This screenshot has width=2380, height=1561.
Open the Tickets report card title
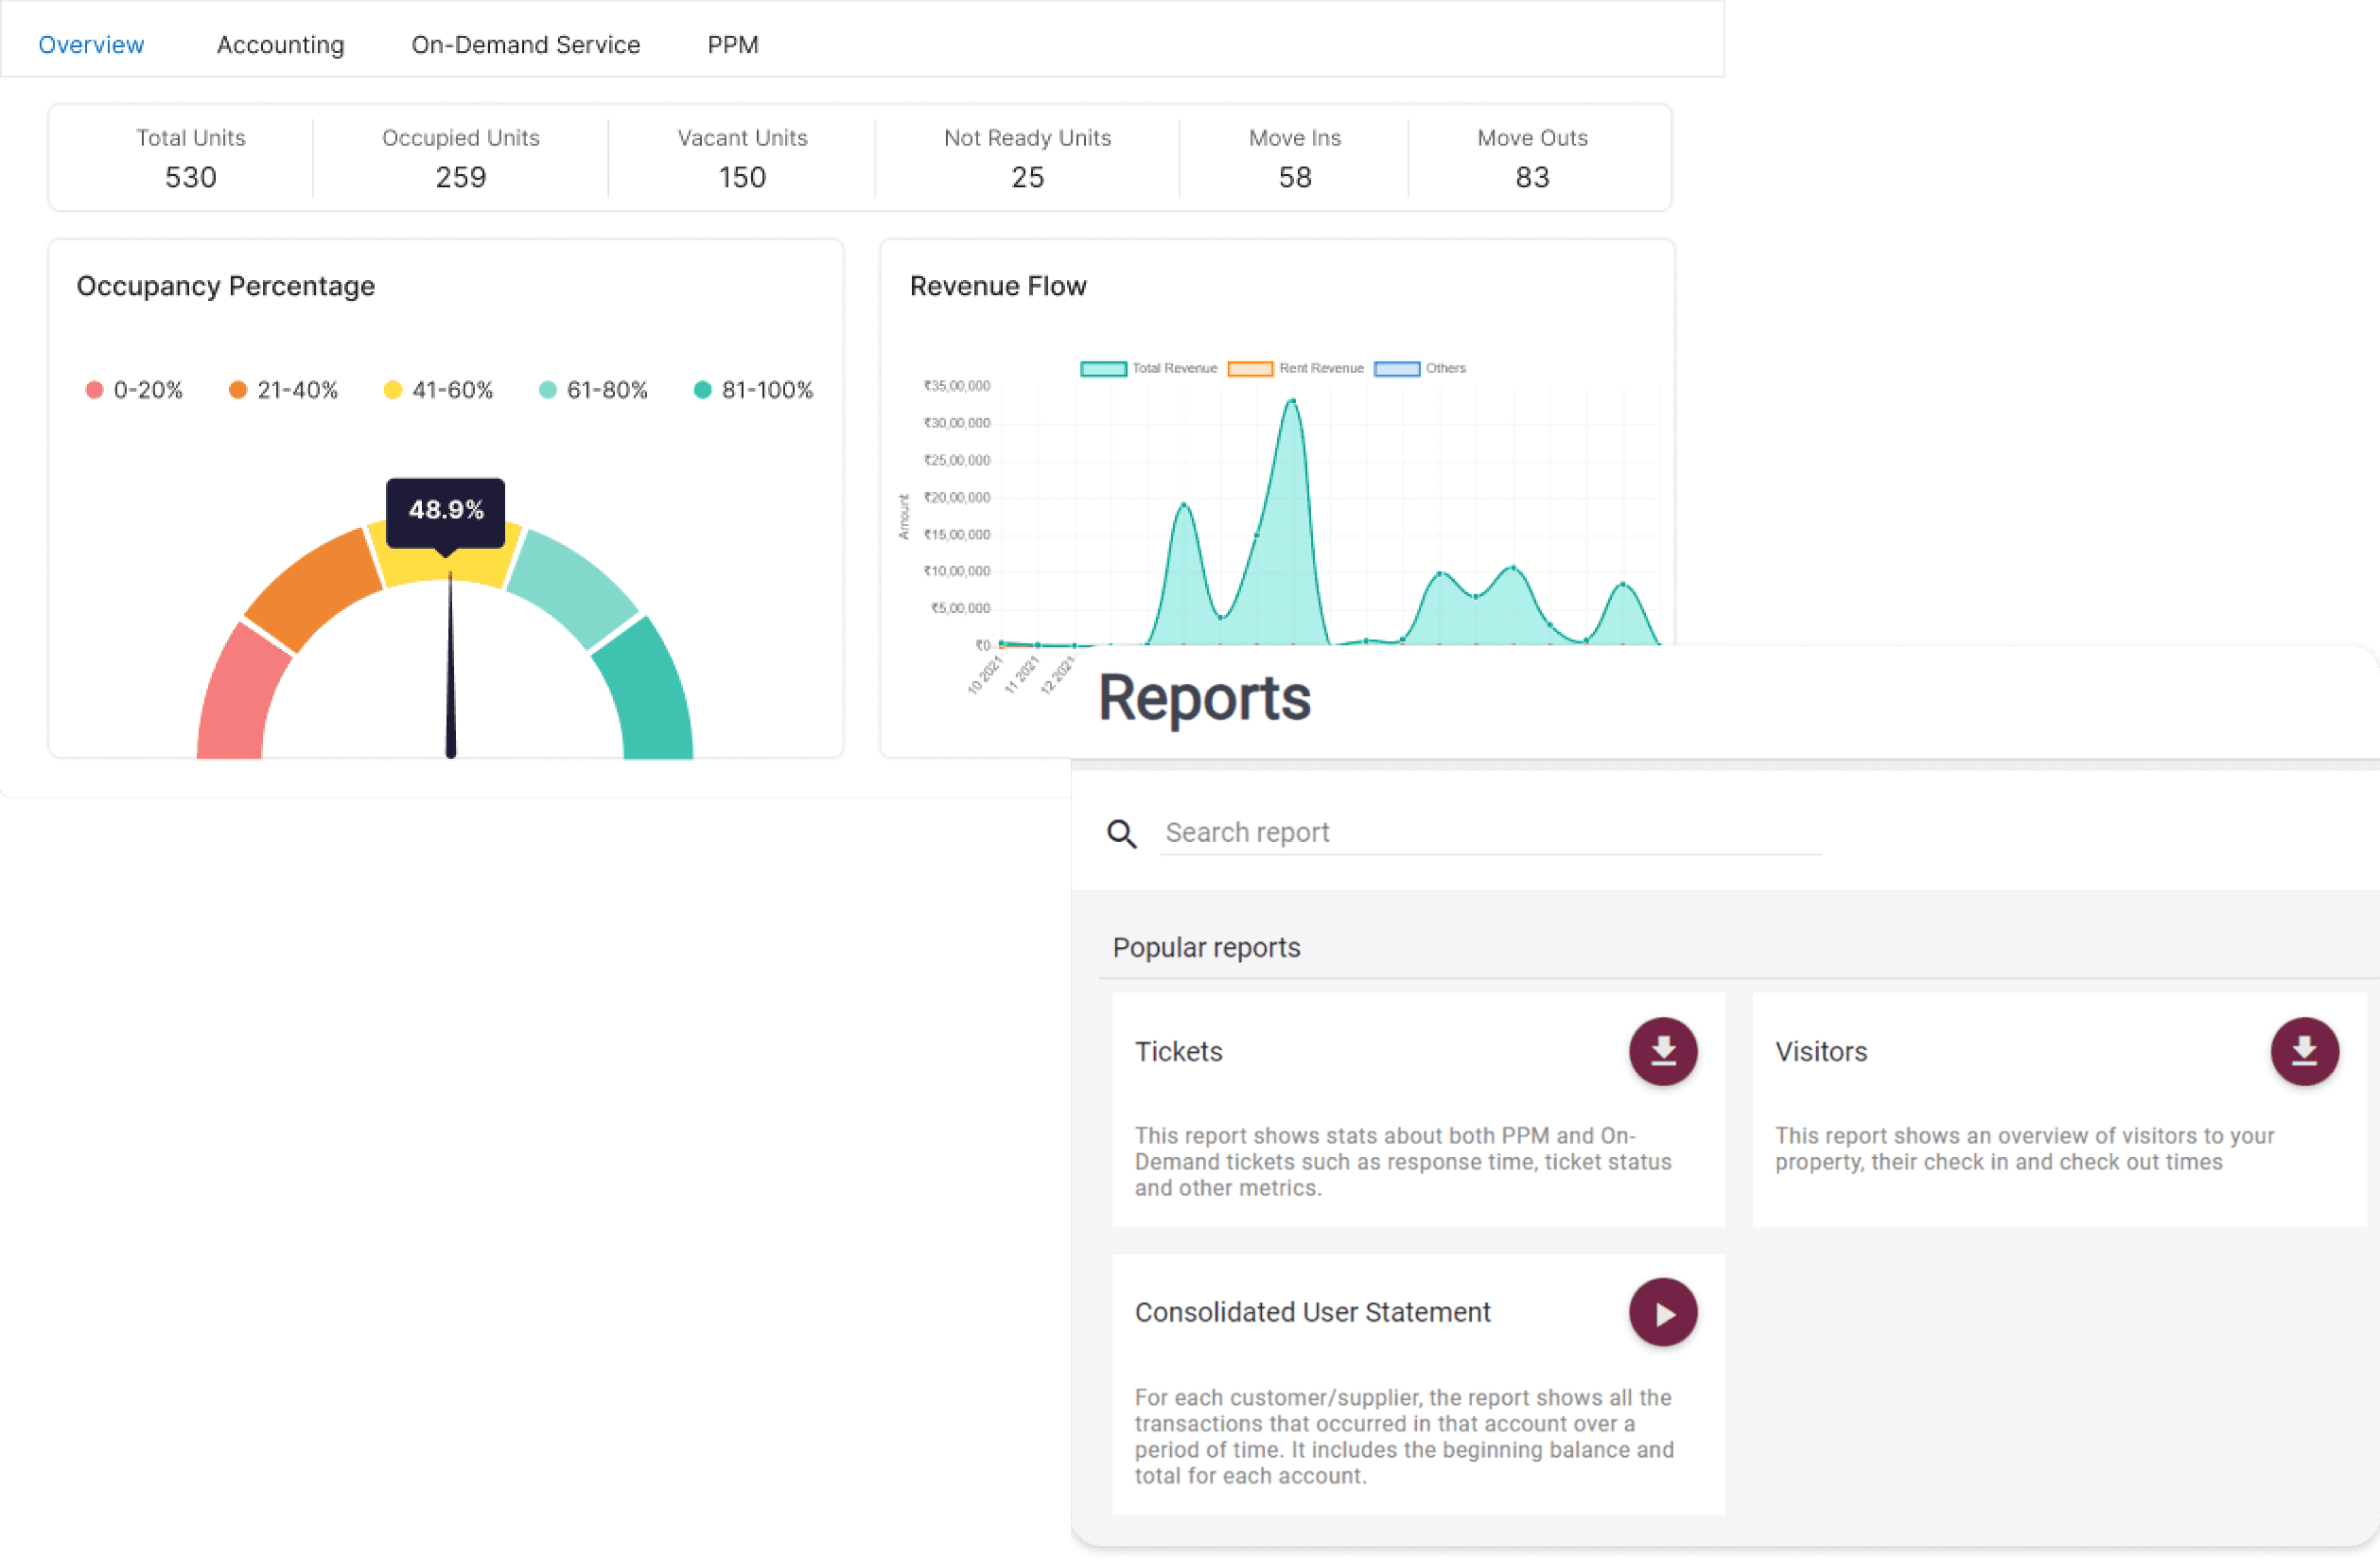tap(1178, 1052)
